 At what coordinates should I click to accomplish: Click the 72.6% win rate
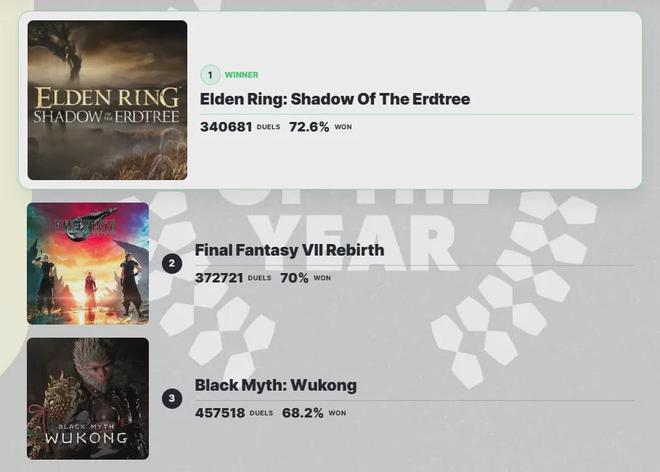pos(309,127)
